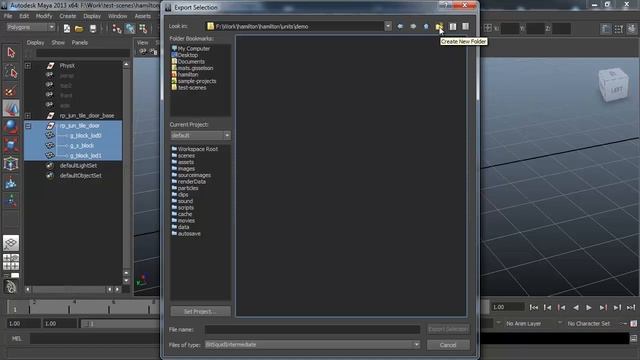
Task: Activate the Select tool arrow
Action: [11, 53]
